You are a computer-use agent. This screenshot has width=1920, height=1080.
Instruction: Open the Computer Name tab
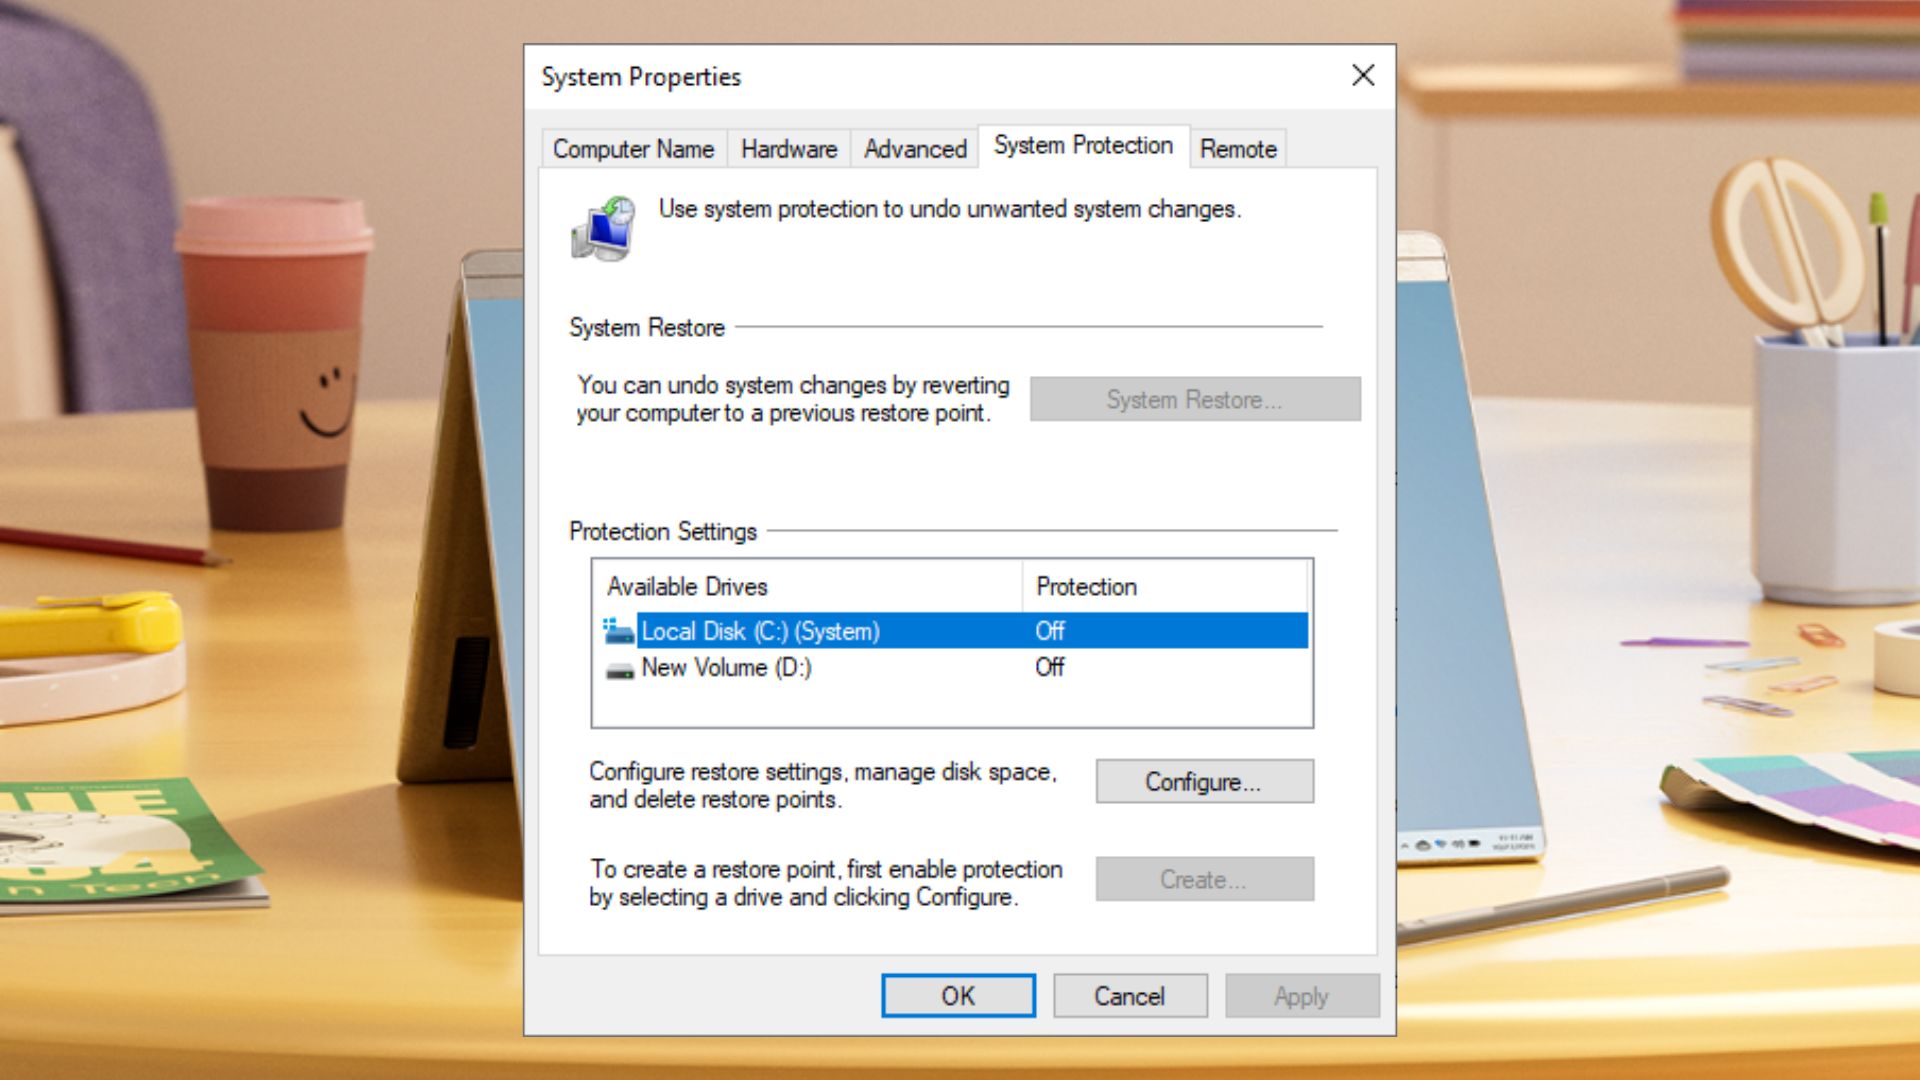pyautogui.click(x=634, y=149)
